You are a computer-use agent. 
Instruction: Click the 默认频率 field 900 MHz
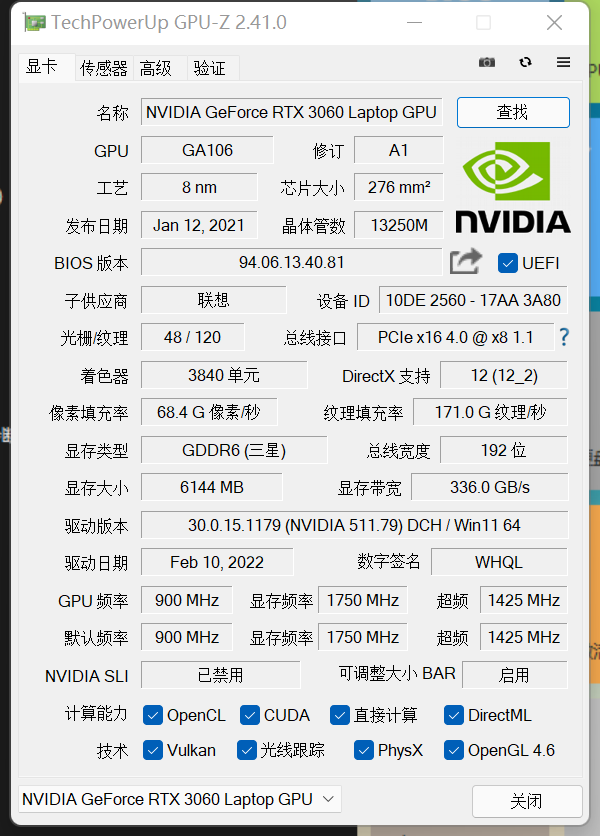[x=187, y=637]
